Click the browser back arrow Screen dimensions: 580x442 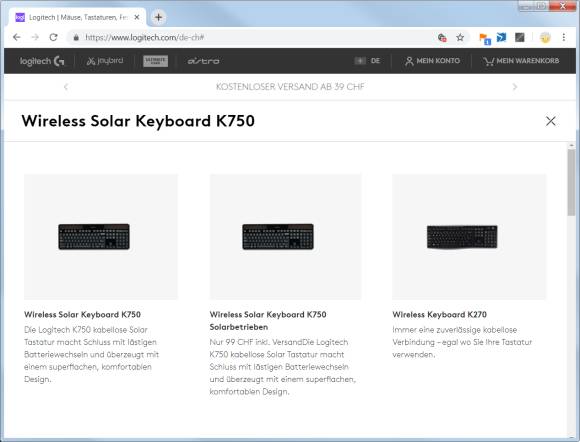coord(17,37)
